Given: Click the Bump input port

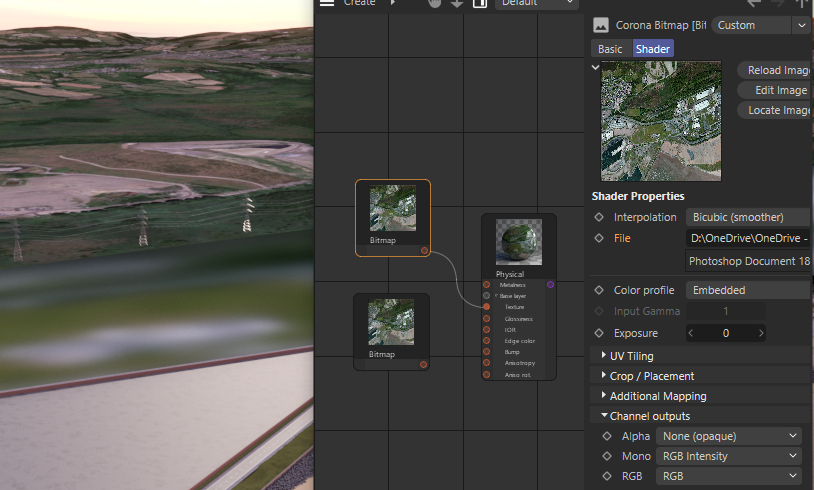Looking at the screenshot, I should pos(486,351).
